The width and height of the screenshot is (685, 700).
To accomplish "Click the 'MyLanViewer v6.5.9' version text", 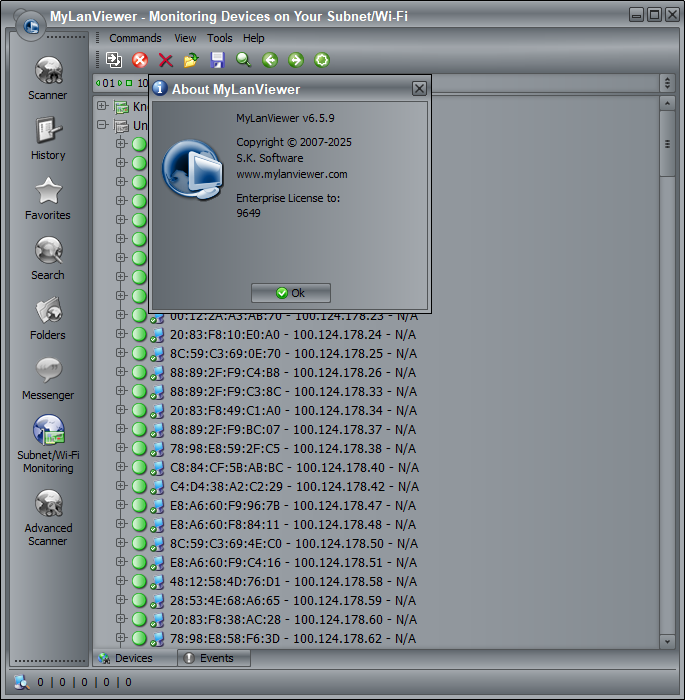I will pyautogui.click(x=285, y=118).
